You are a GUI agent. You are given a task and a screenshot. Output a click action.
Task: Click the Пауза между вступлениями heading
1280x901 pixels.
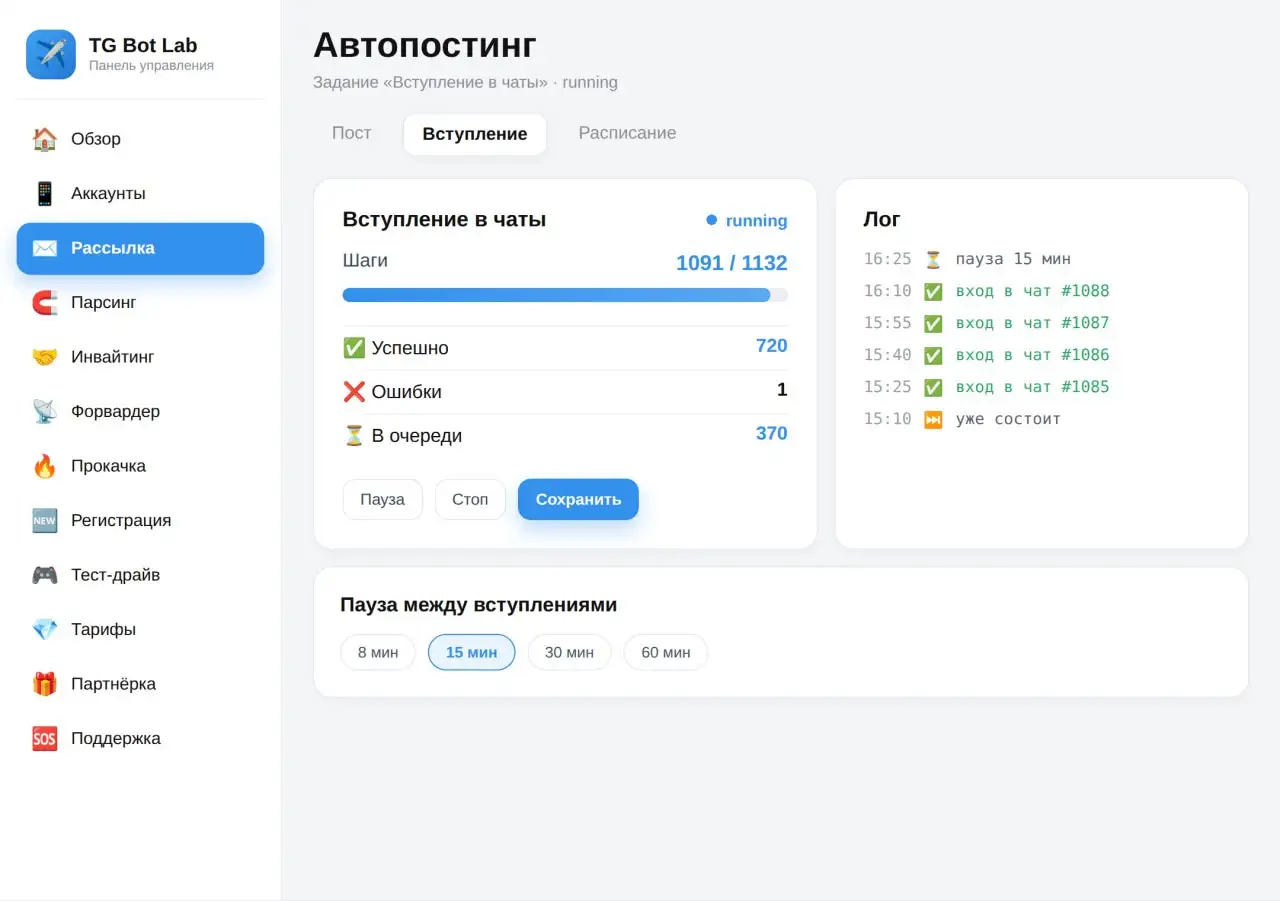point(478,605)
